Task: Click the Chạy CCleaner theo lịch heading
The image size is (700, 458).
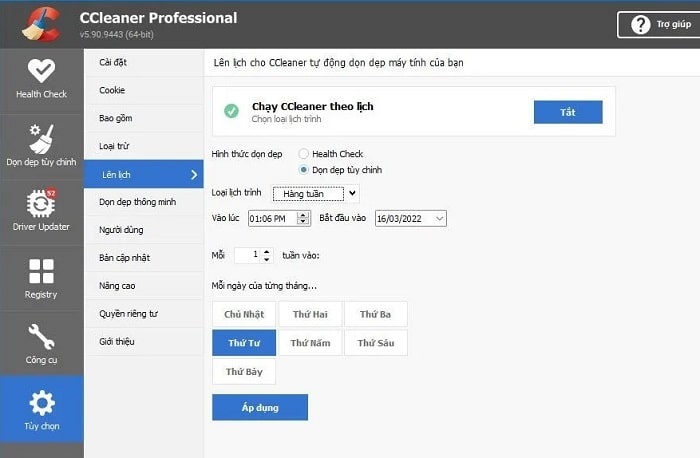Action: 312,106
